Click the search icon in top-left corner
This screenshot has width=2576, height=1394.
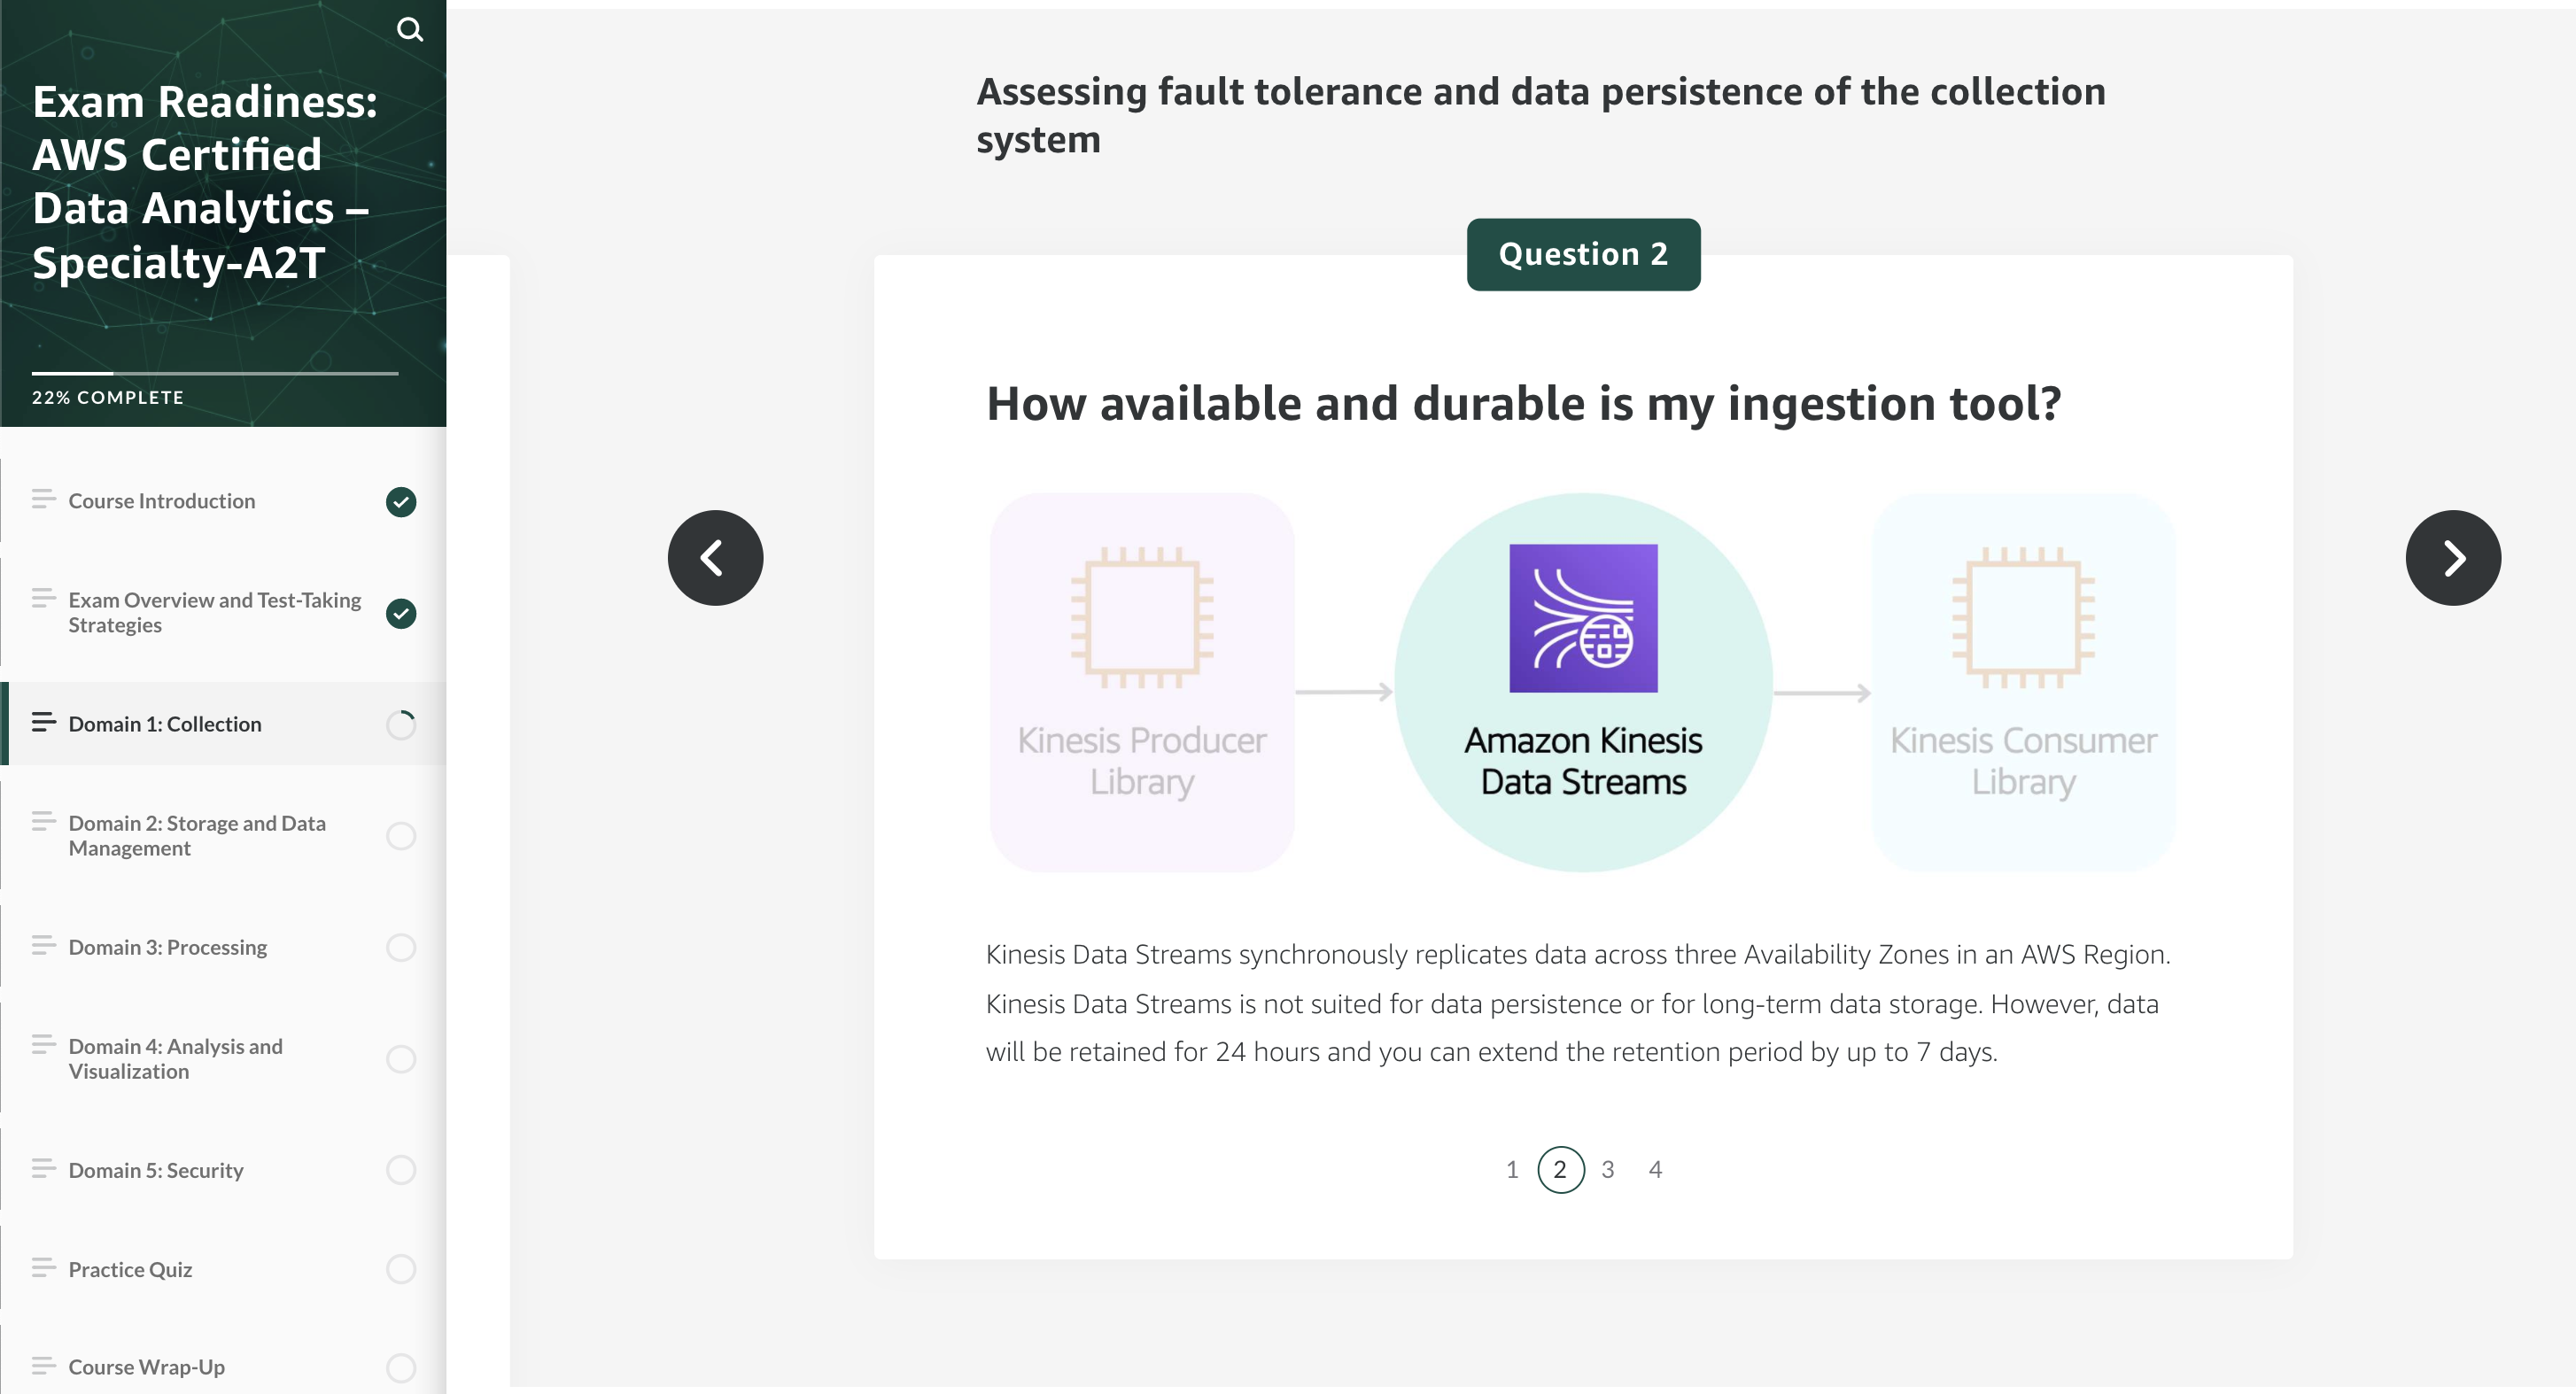(410, 29)
